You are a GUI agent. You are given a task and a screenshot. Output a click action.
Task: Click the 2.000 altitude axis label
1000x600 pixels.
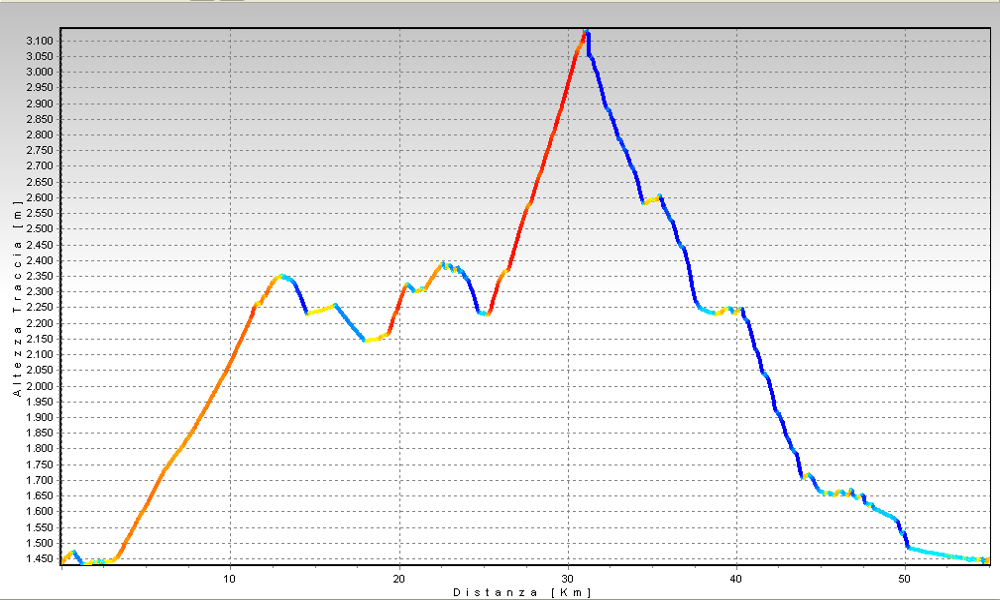40,386
